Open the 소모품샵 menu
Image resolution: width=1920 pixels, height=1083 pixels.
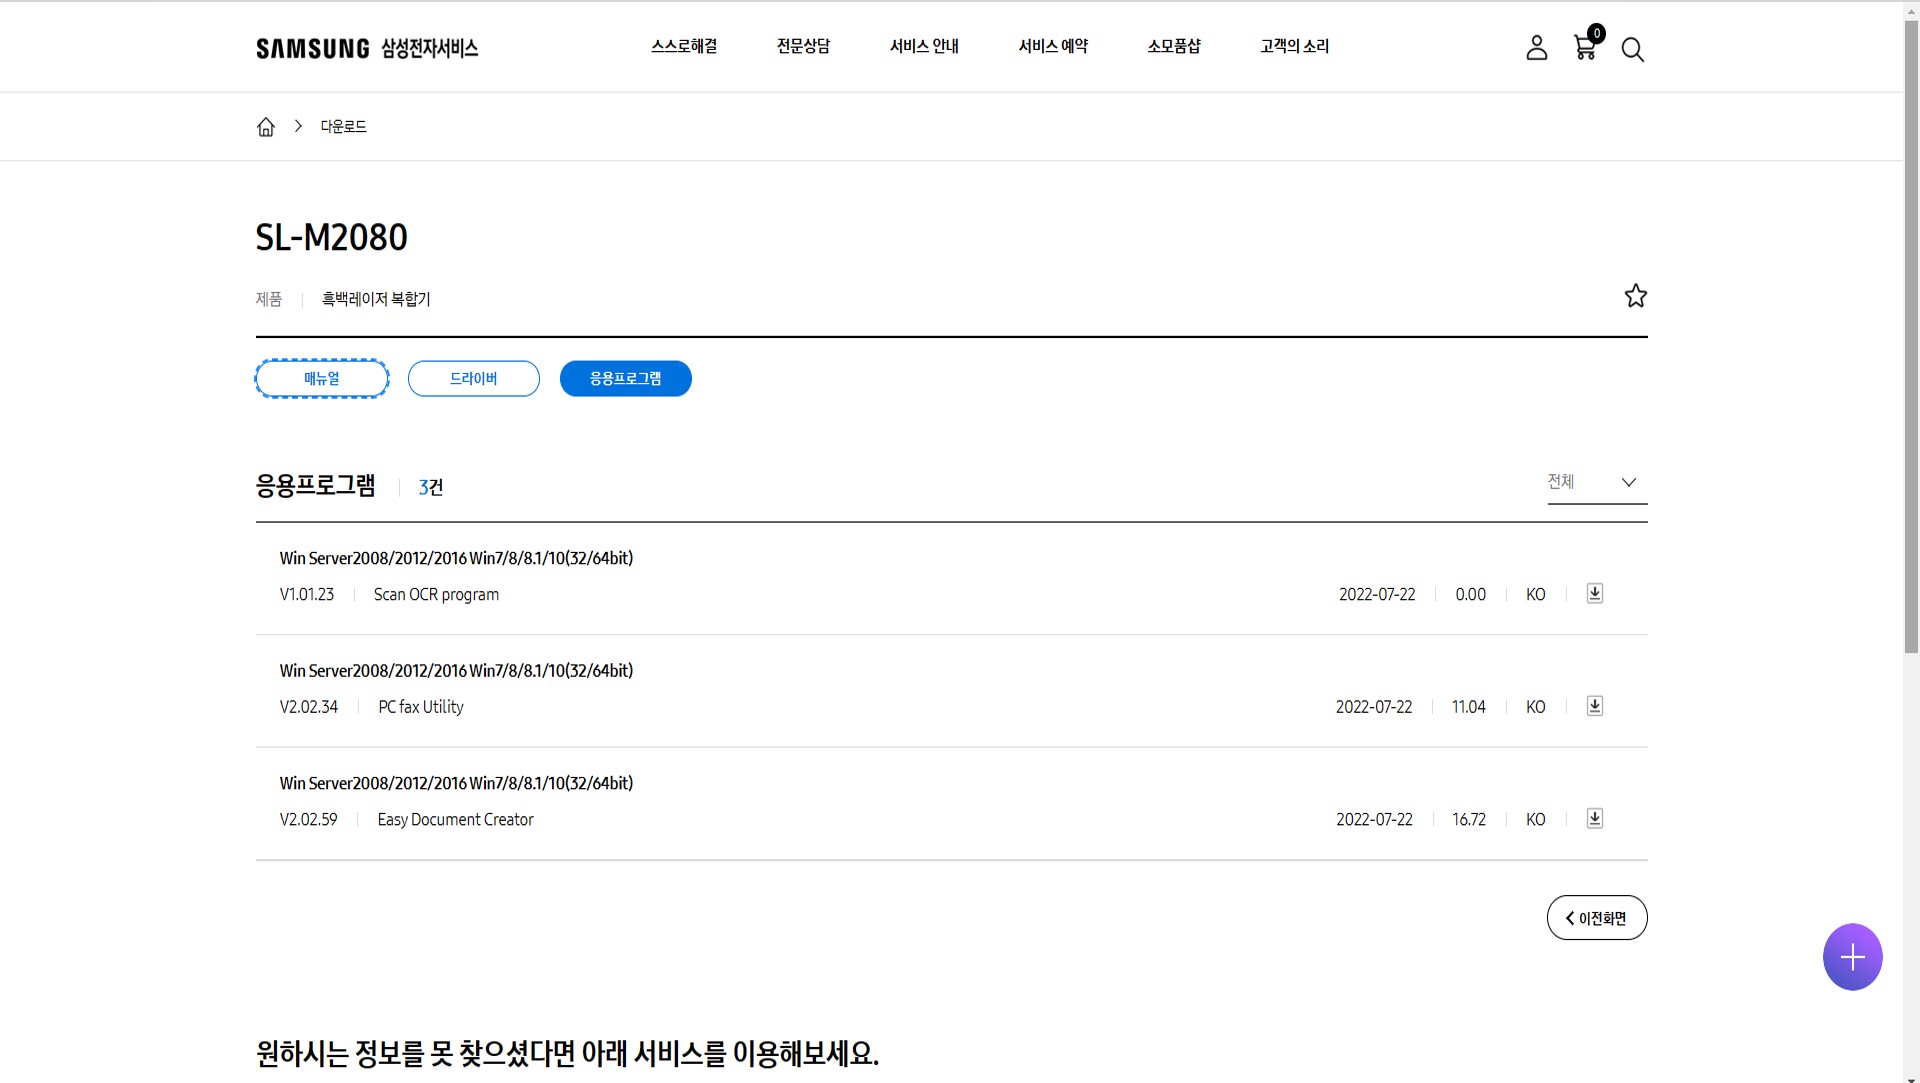pos(1174,46)
